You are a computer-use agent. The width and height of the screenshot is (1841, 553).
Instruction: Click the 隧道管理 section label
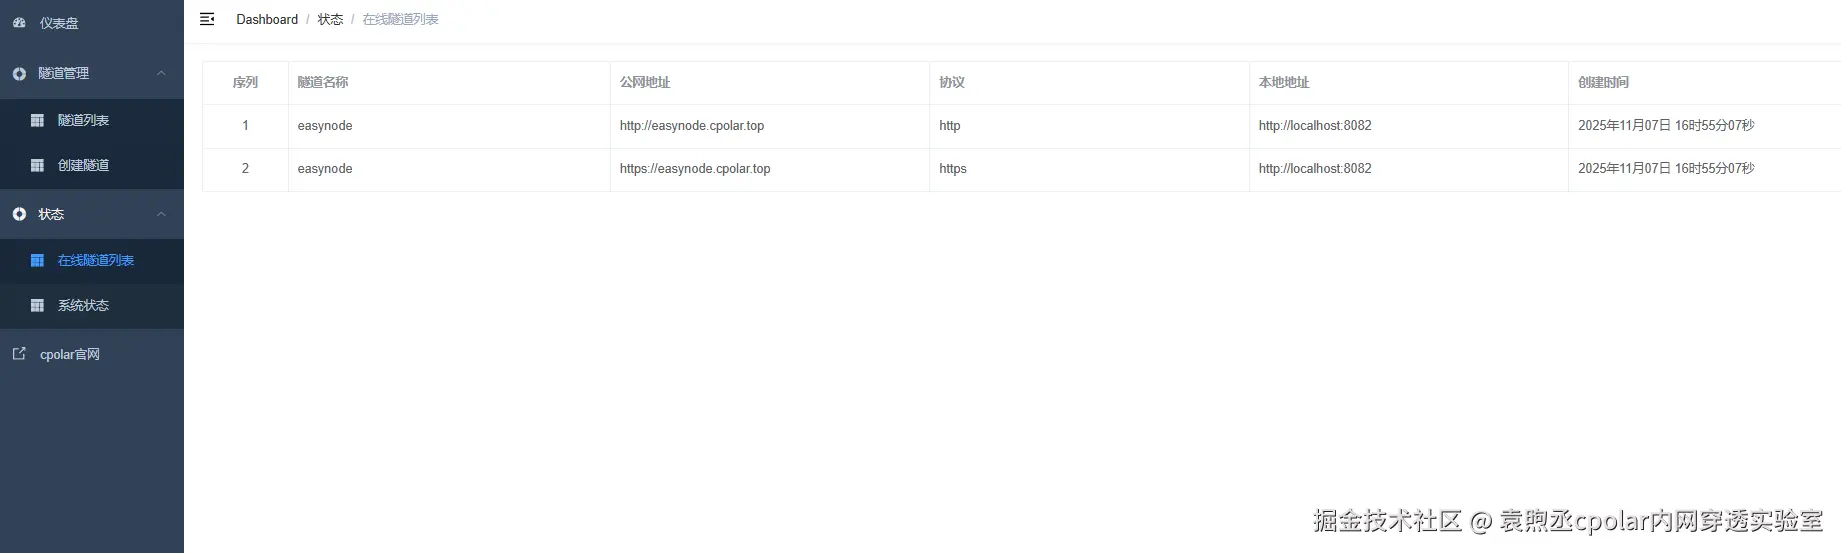pos(64,73)
